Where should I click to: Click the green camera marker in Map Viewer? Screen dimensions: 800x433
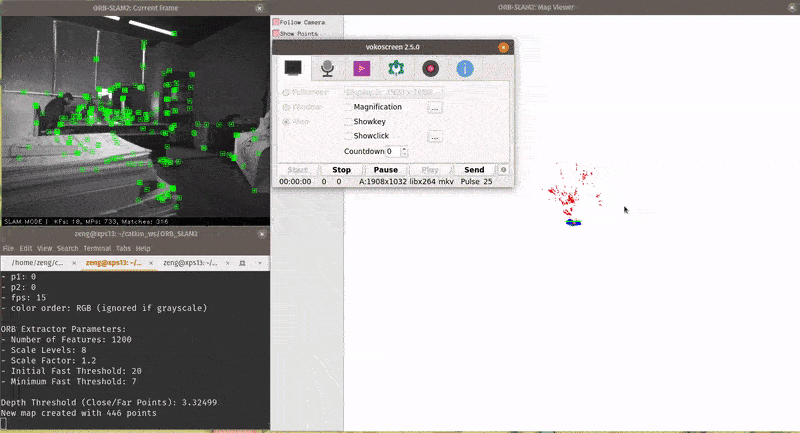573,222
